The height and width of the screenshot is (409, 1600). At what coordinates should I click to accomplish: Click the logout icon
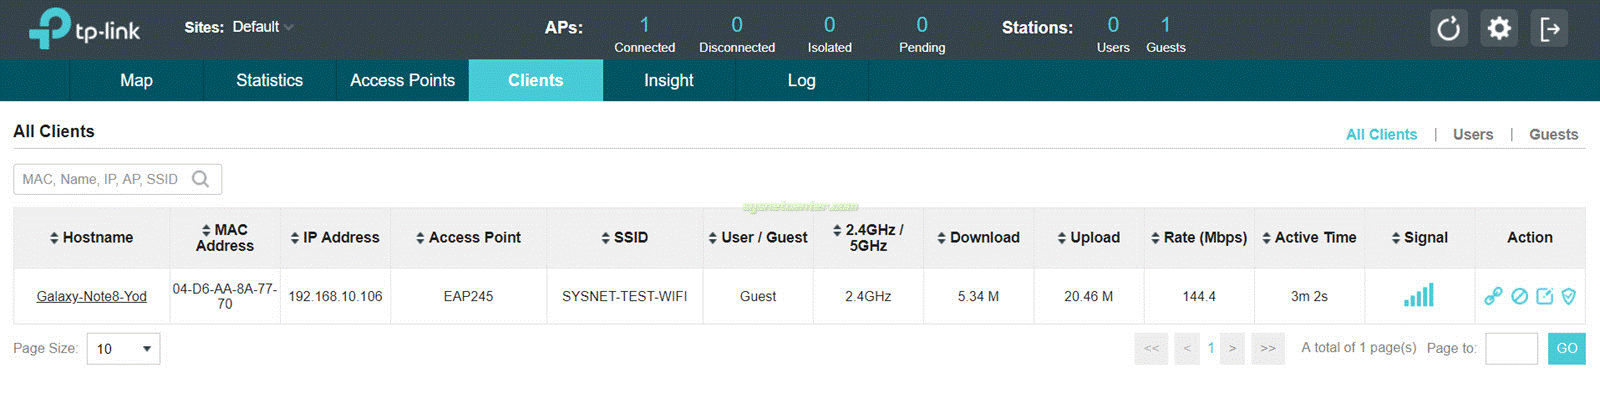1549,28
